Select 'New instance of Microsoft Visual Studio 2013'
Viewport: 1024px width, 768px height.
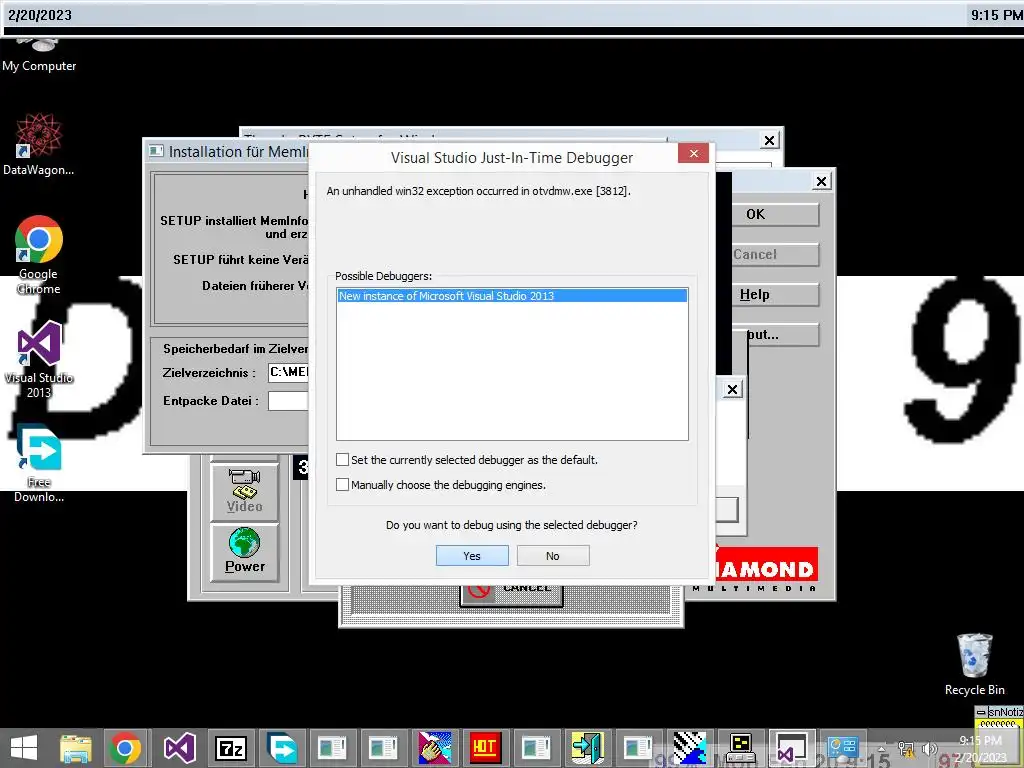click(x=512, y=296)
